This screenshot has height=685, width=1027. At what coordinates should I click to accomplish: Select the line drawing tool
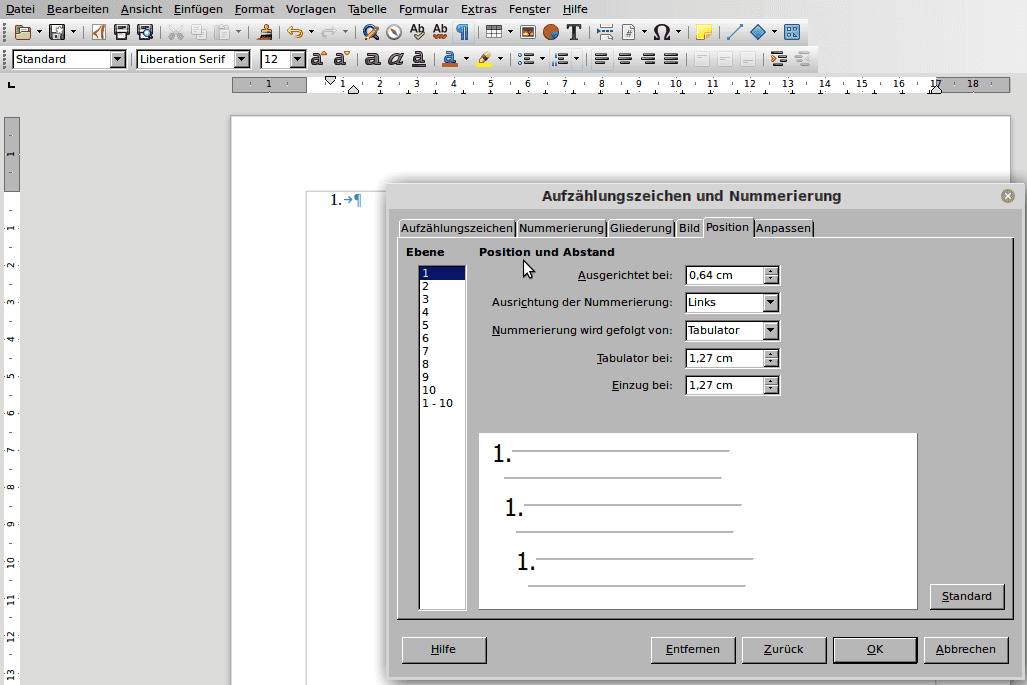(735, 32)
